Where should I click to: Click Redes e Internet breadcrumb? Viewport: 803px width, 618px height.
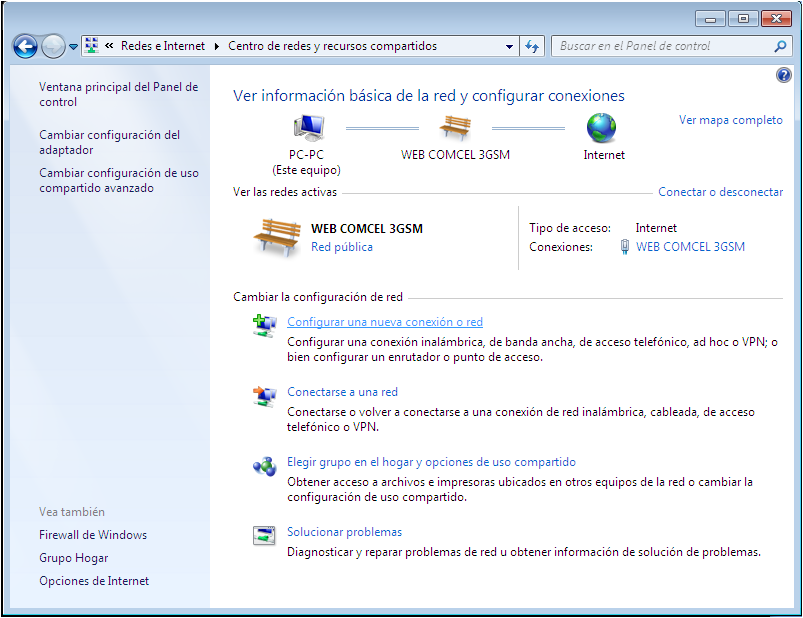pyautogui.click(x=163, y=46)
